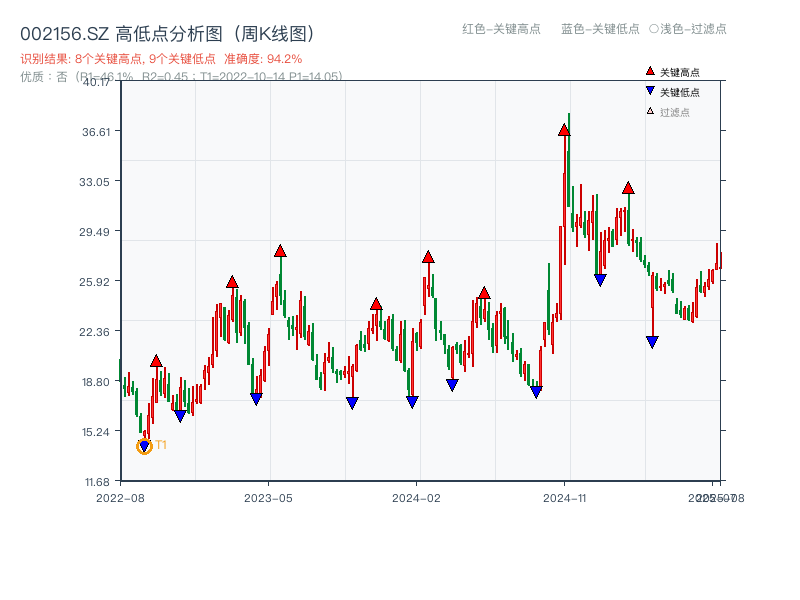The image size is (800, 600).
Task: Click the 15.24 y-axis label
Action: click(96, 432)
